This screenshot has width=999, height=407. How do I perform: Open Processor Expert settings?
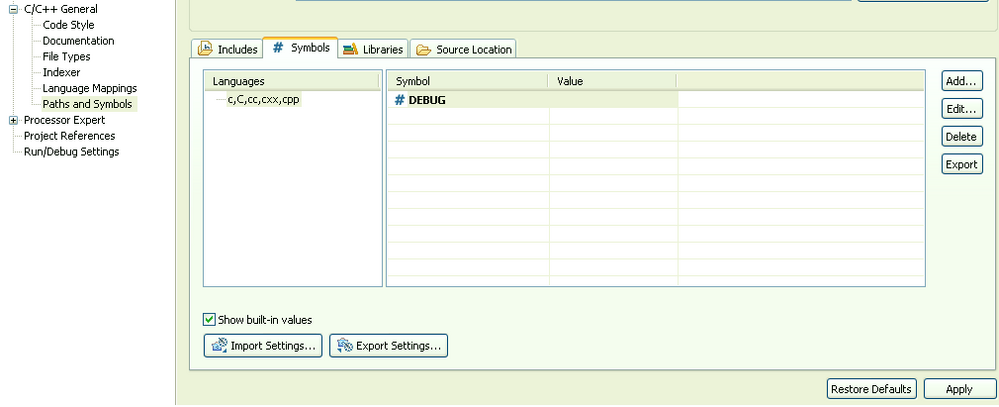tap(64, 120)
